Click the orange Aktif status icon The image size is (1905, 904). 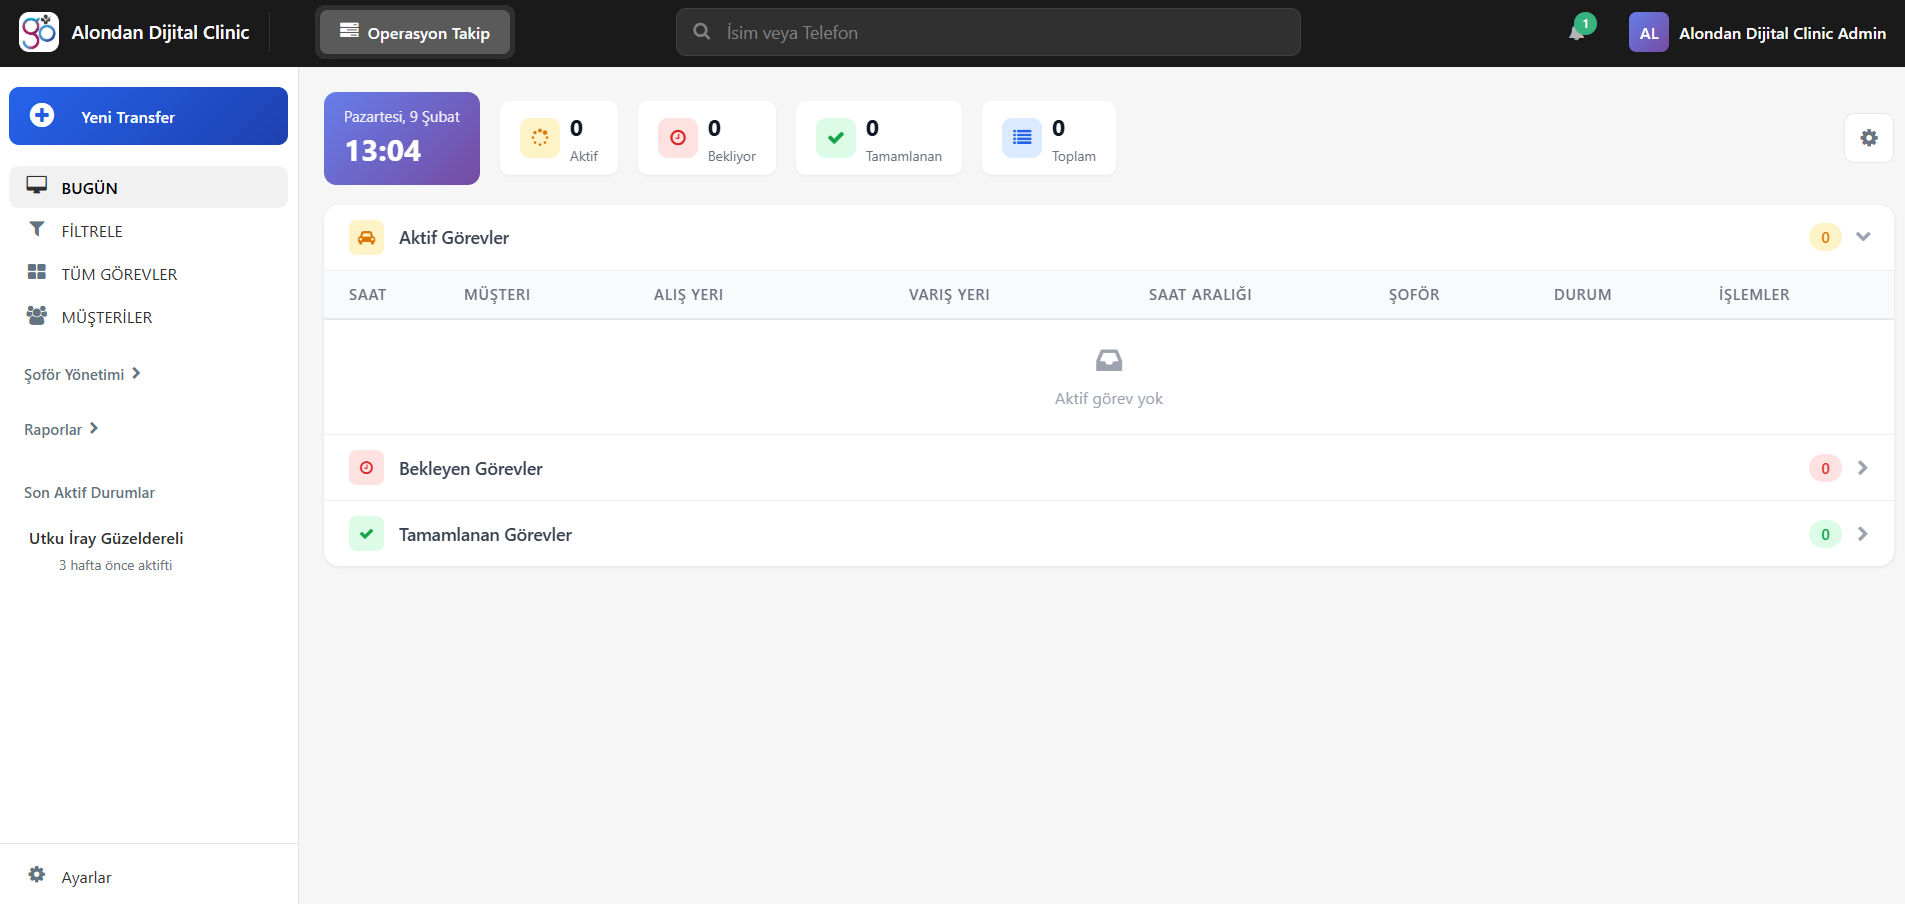click(x=539, y=138)
